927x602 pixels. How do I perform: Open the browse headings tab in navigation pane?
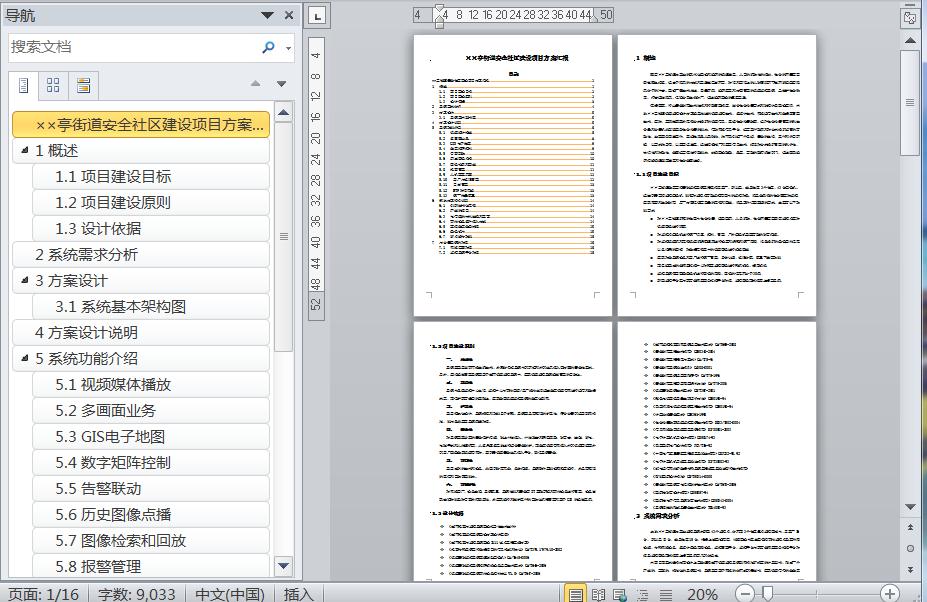pyautogui.click(x=24, y=86)
